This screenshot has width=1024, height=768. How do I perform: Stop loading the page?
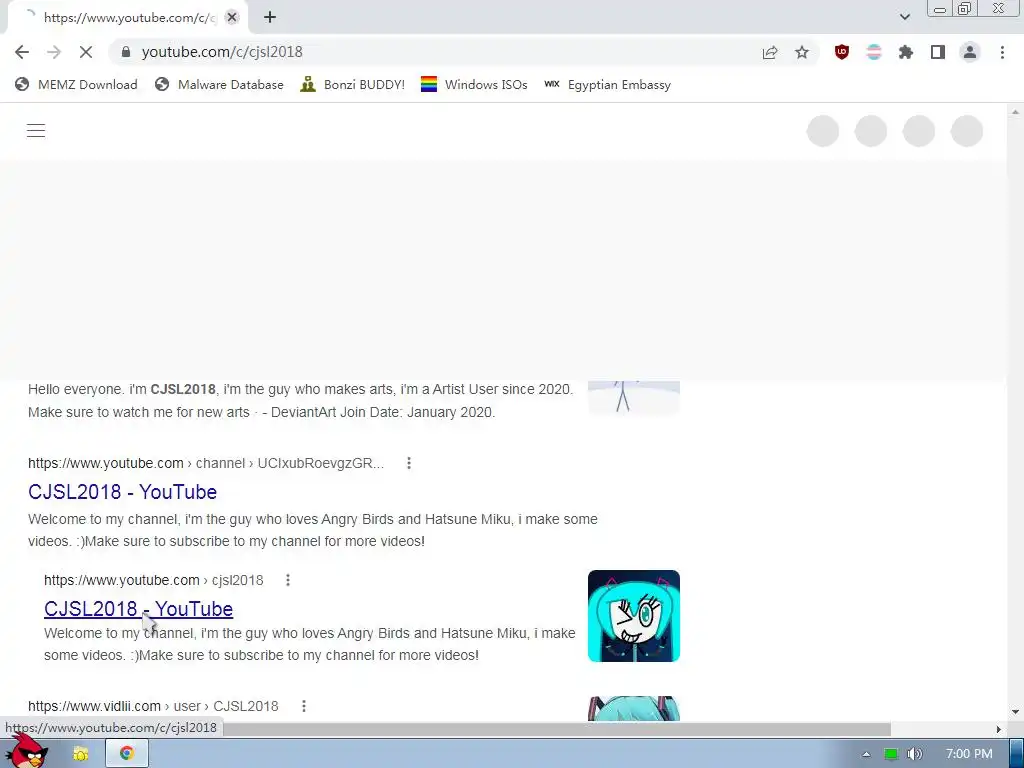[86, 52]
